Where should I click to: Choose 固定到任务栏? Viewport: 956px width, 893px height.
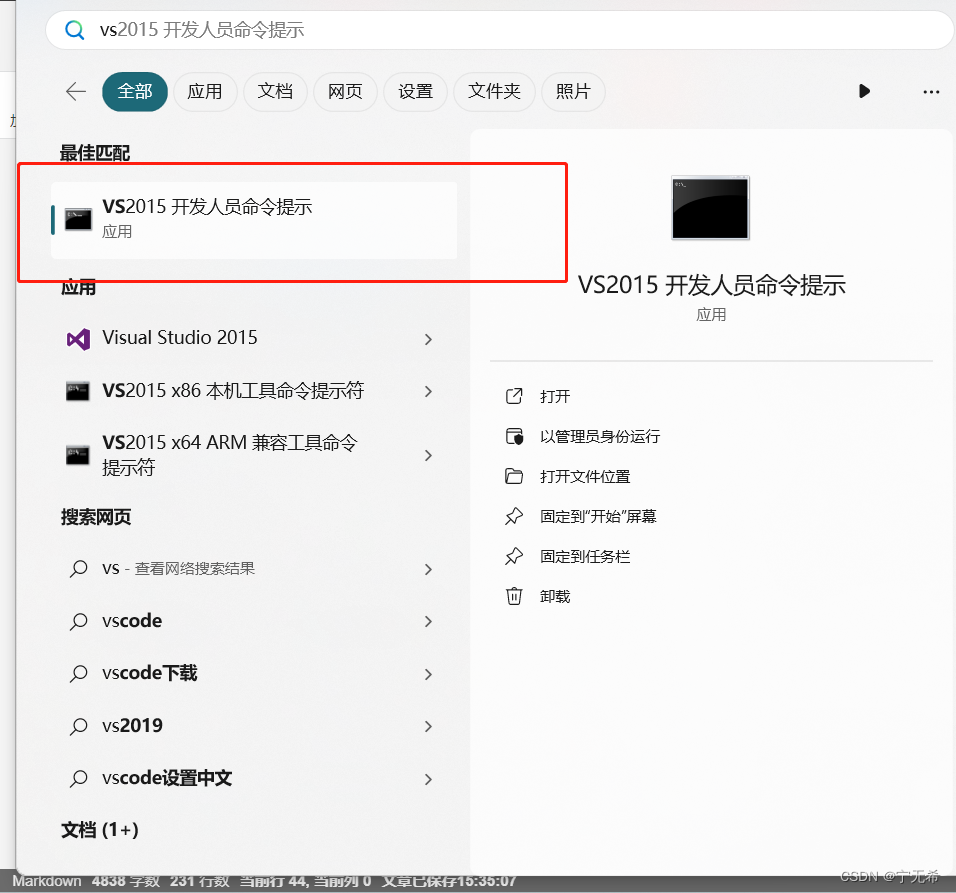click(585, 557)
